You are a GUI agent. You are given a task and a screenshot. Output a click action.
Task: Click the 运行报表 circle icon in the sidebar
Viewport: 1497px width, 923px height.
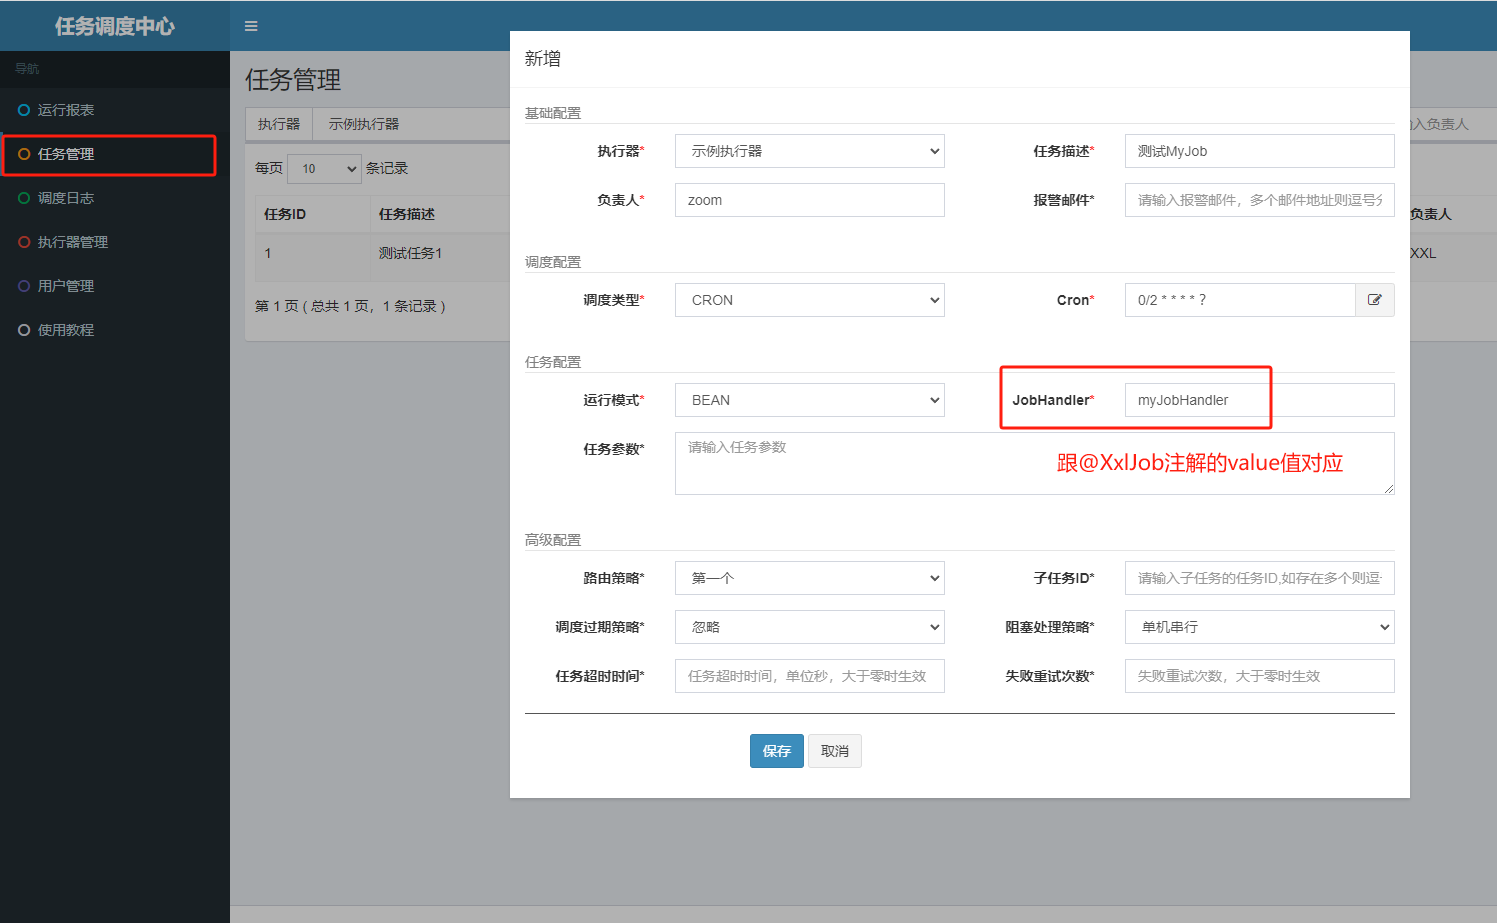[x=24, y=110]
